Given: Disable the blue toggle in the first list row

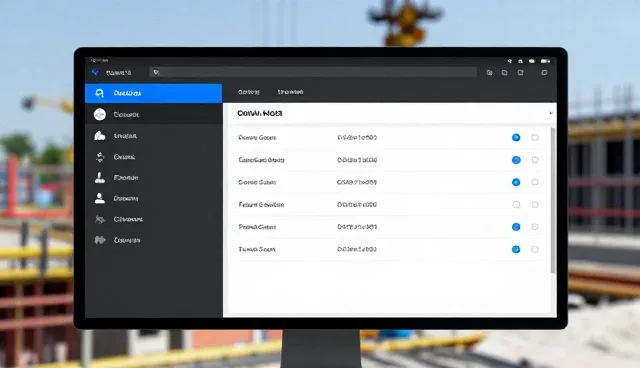Looking at the screenshot, I should point(516,137).
